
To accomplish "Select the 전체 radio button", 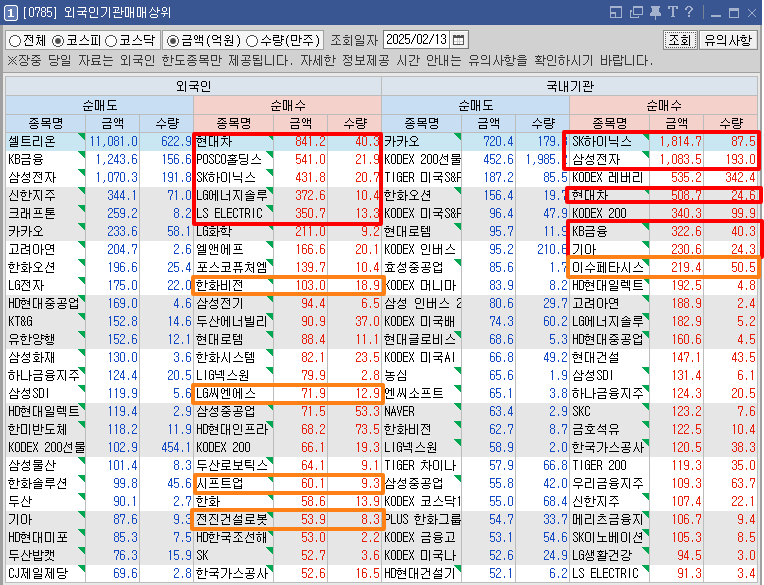I will pos(16,41).
